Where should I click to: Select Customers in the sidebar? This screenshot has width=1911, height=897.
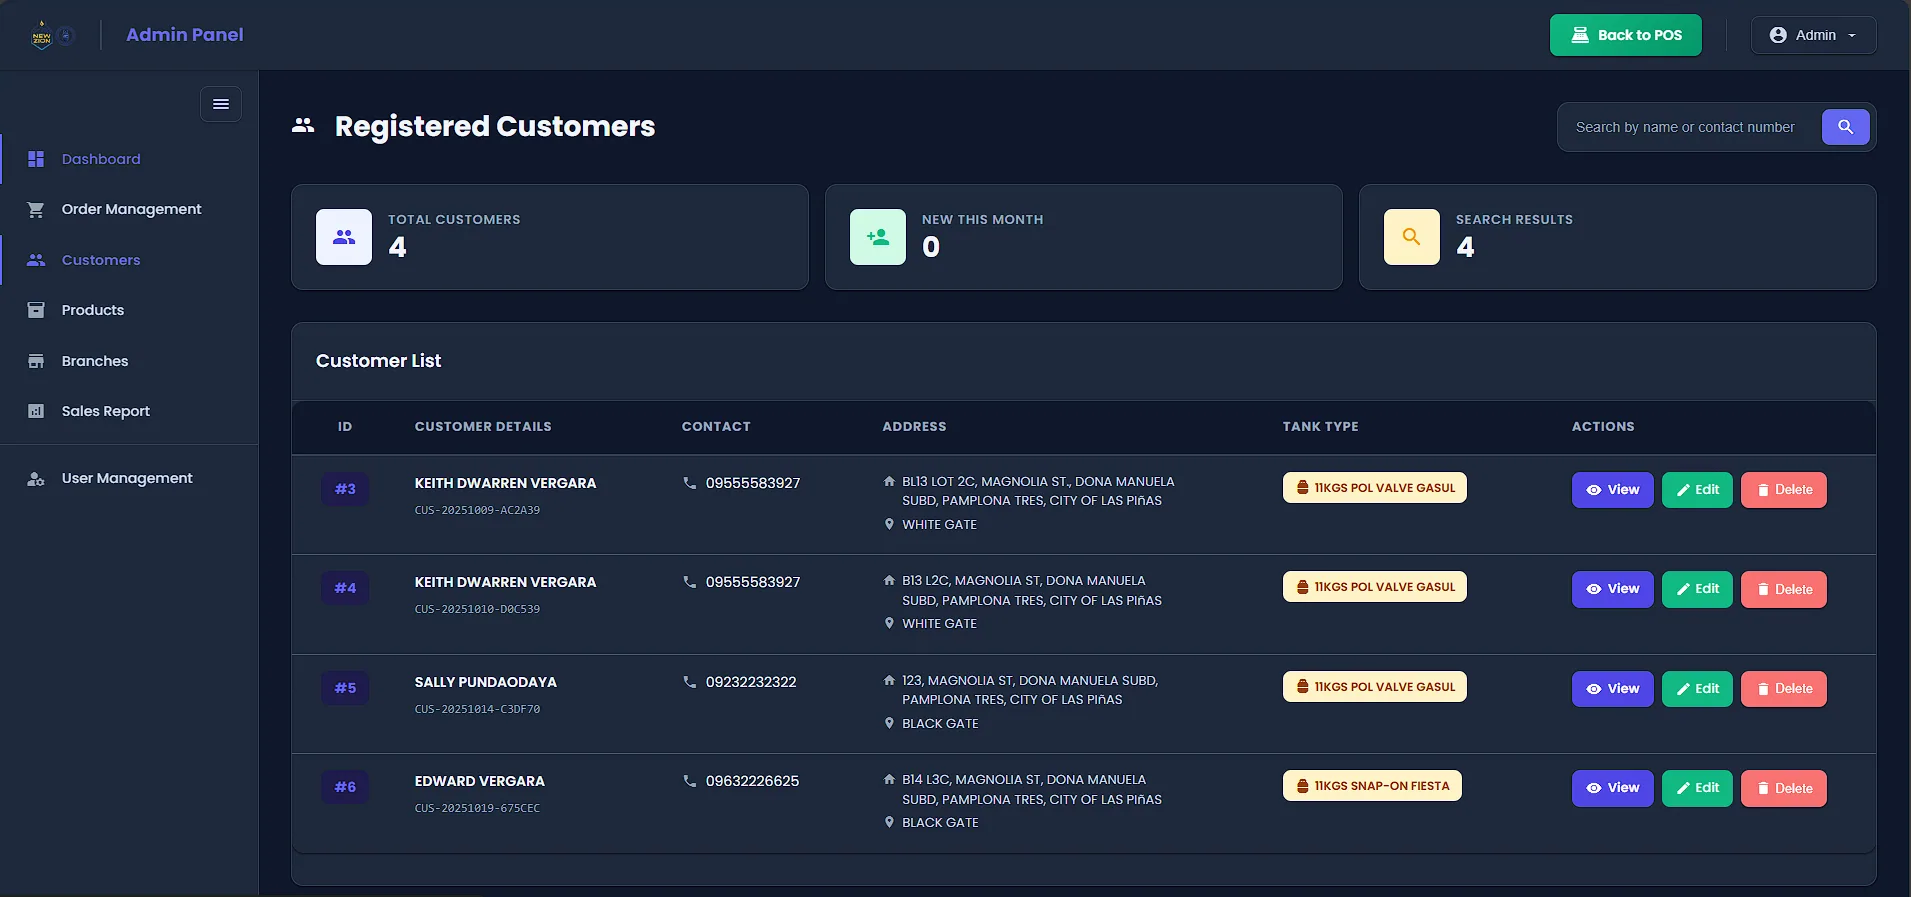(x=129, y=260)
